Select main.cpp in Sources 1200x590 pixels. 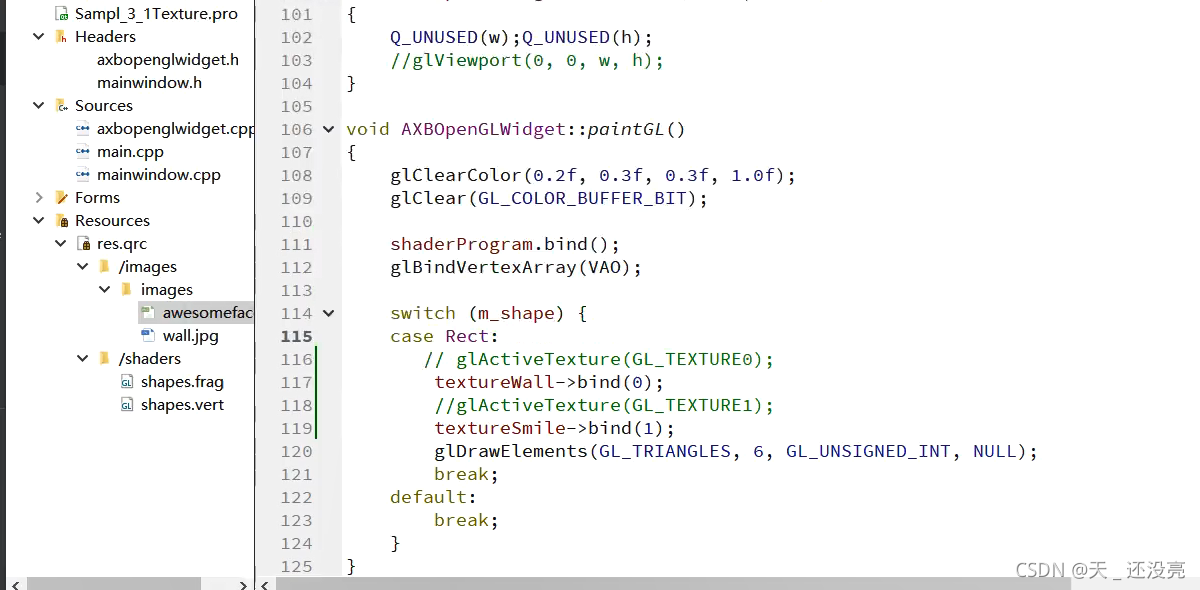point(130,152)
